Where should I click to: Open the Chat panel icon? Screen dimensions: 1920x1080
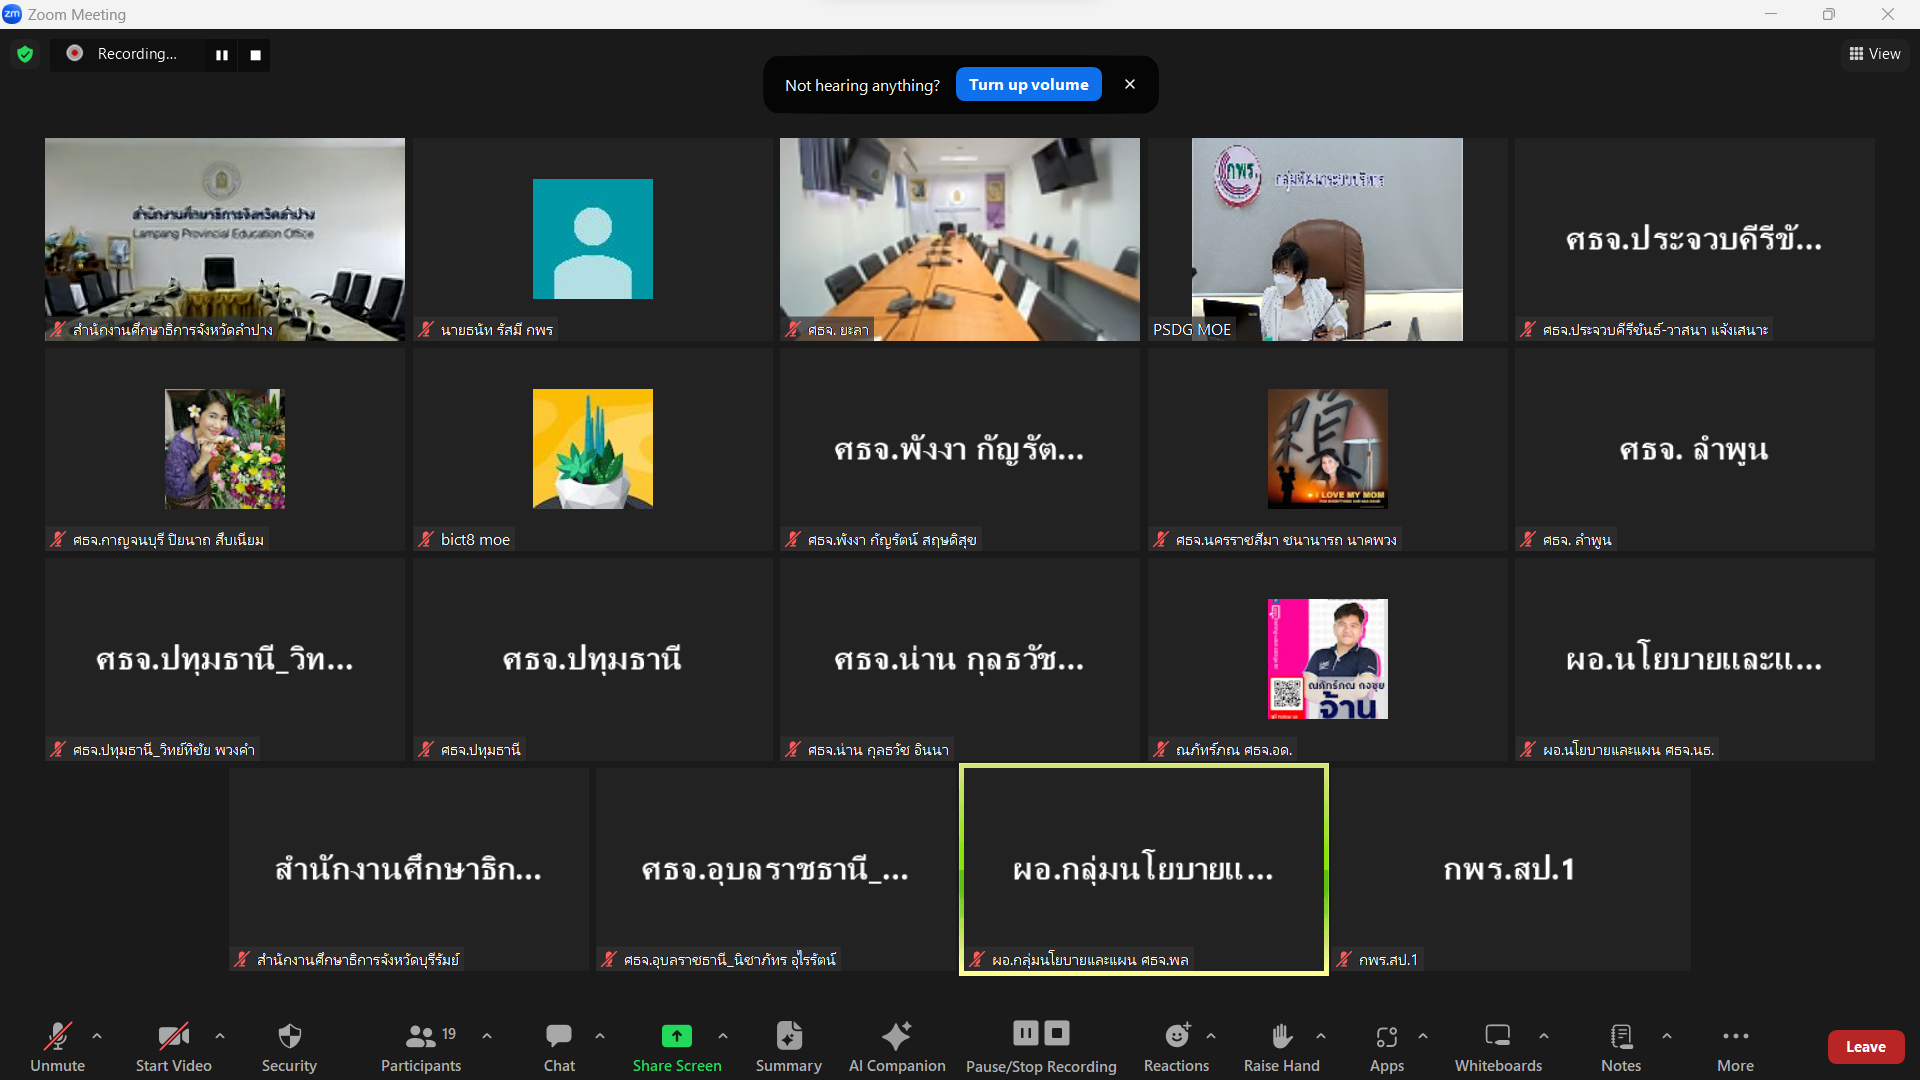pos(559,1036)
